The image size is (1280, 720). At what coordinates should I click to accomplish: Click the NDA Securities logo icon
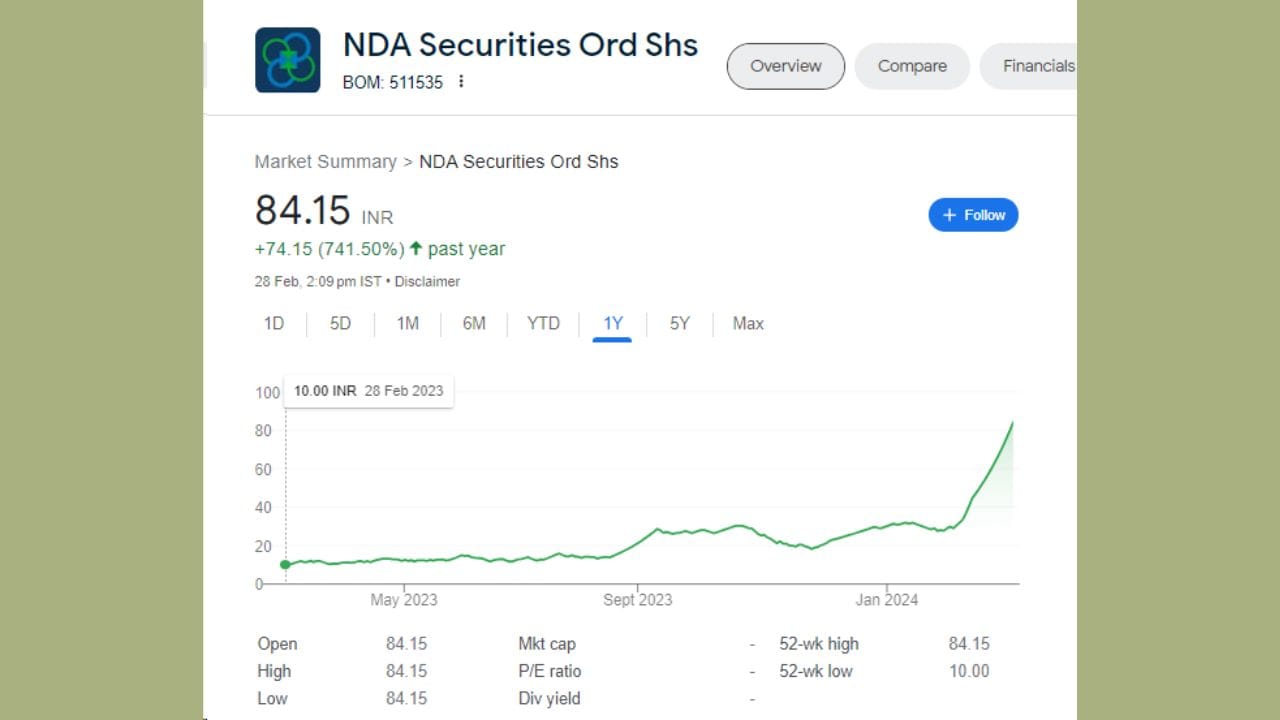click(288, 60)
